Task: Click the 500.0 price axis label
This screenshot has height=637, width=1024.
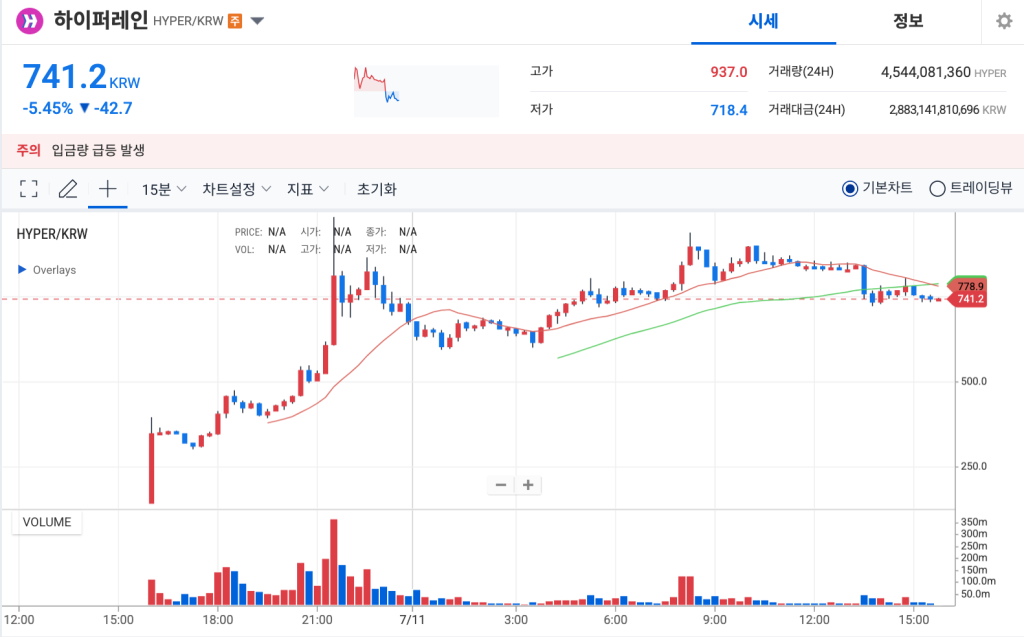Action: 974,381
